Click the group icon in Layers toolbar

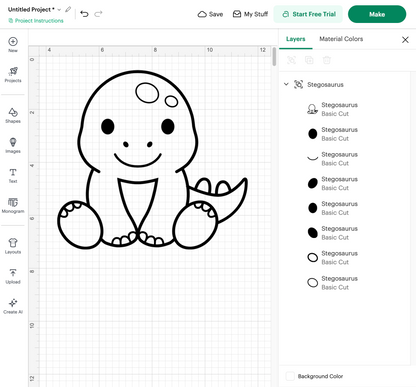pyautogui.click(x=291, y=60)
